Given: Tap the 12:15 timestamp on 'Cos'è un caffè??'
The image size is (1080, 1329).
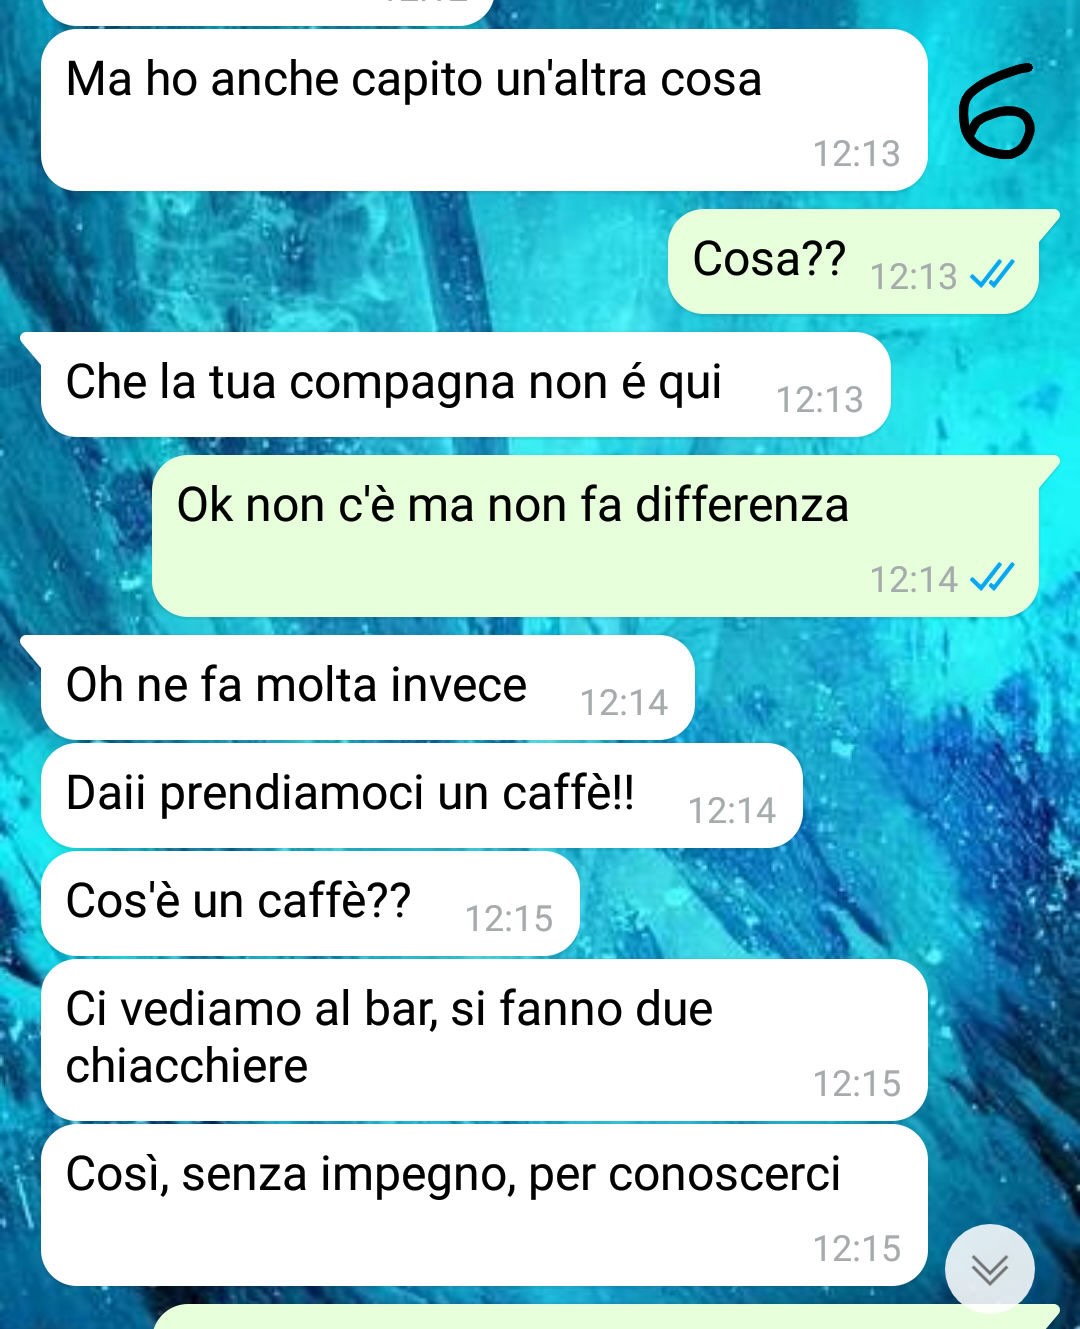Looking at the screenshot, I should [508, 918].
